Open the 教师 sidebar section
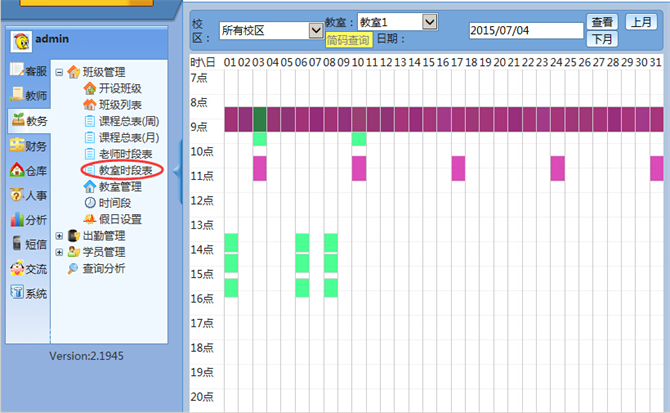670x413 pixels. (29, 95)
